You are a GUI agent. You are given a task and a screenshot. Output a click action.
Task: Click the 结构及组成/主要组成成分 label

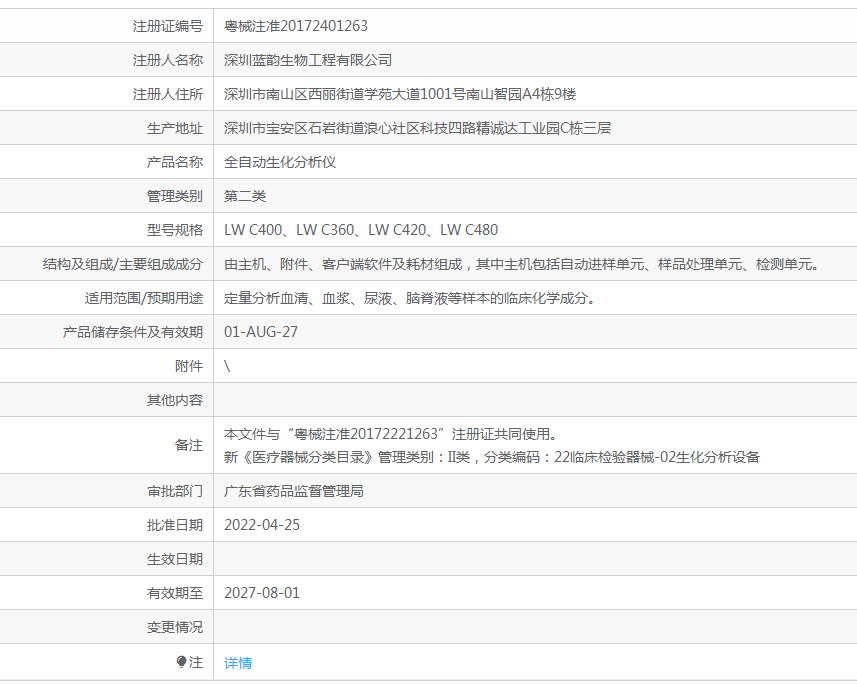[123, 264]
